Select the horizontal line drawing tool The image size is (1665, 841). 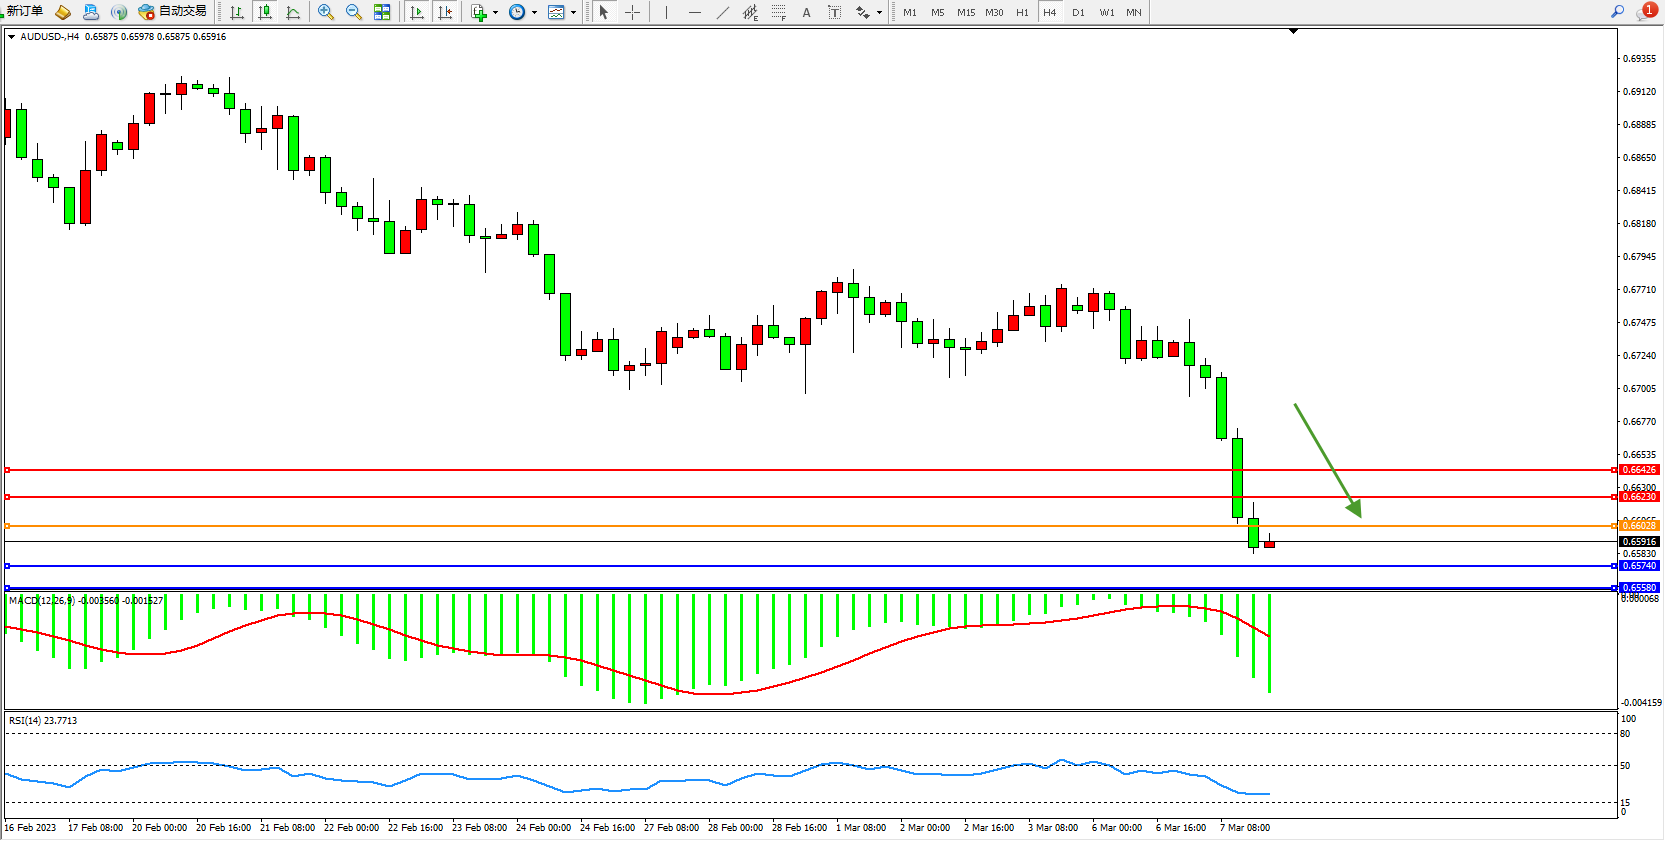(x=694, y=12)
